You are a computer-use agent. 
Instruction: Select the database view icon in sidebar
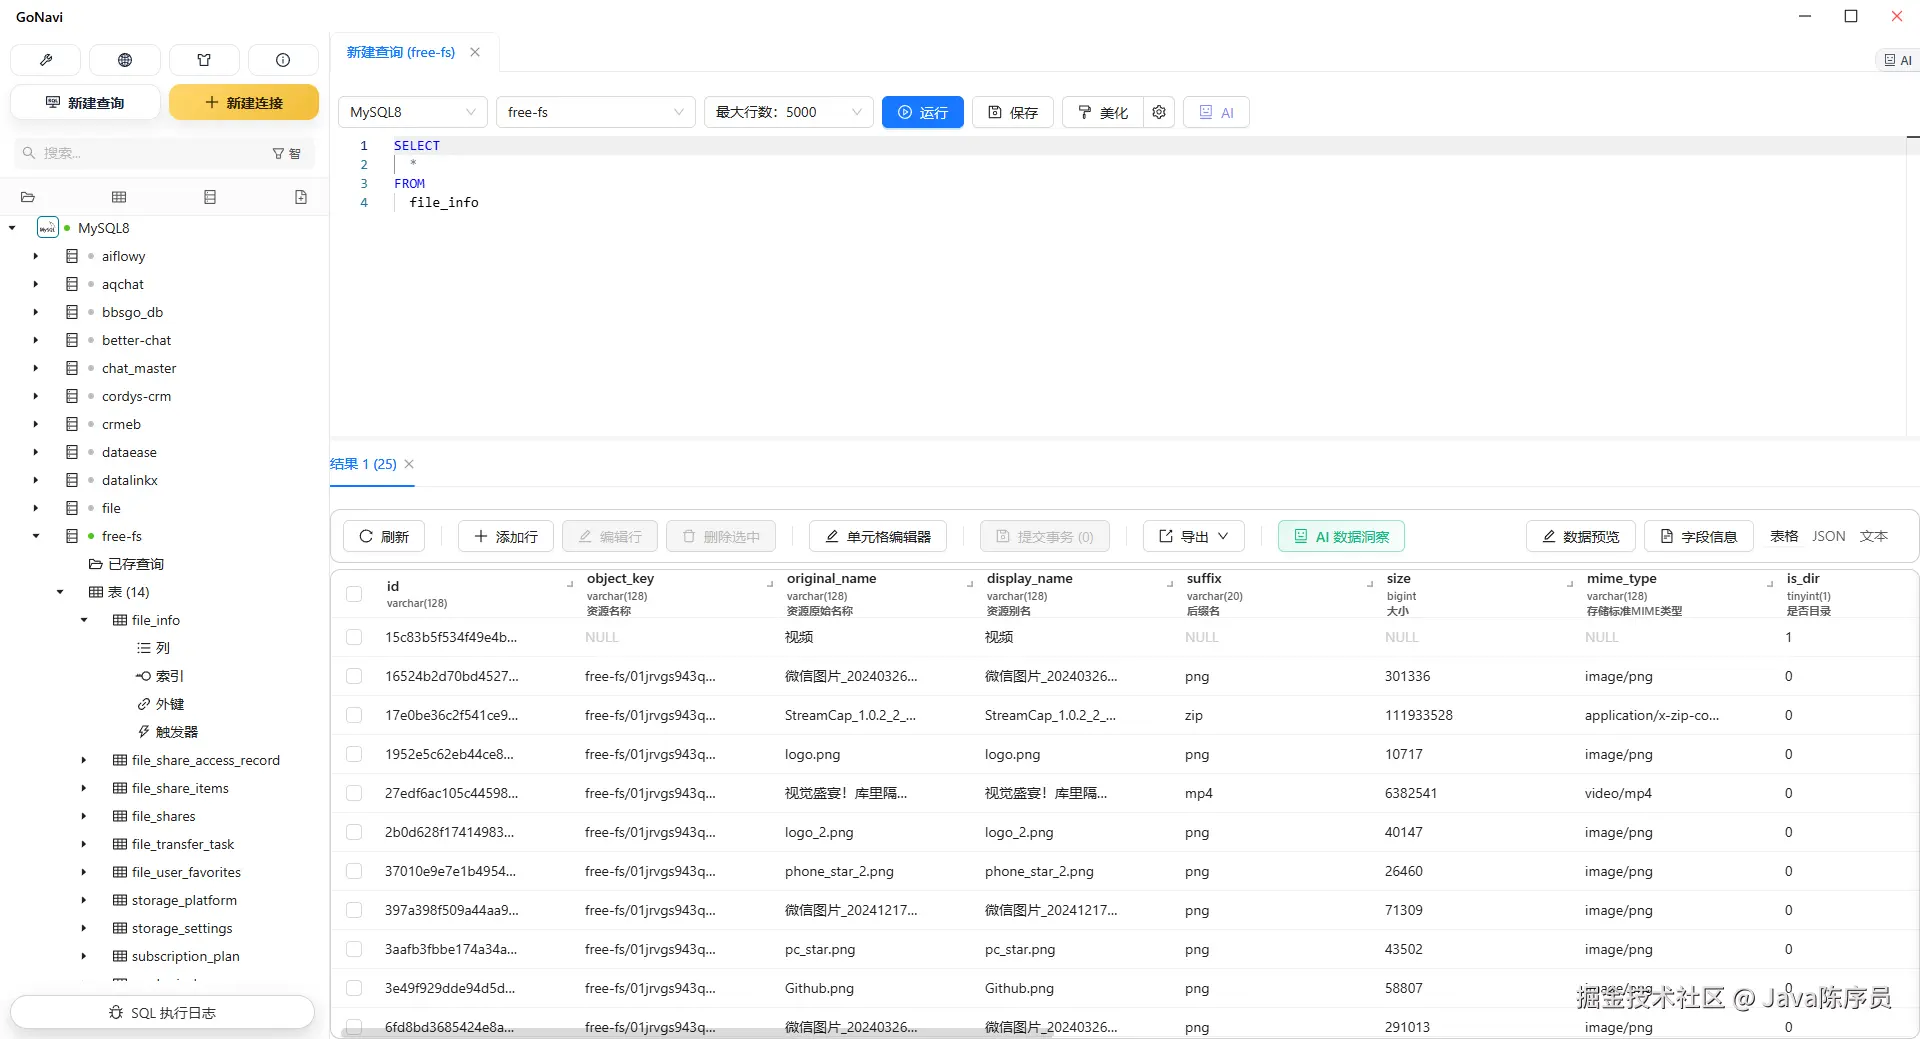(210, 197)
